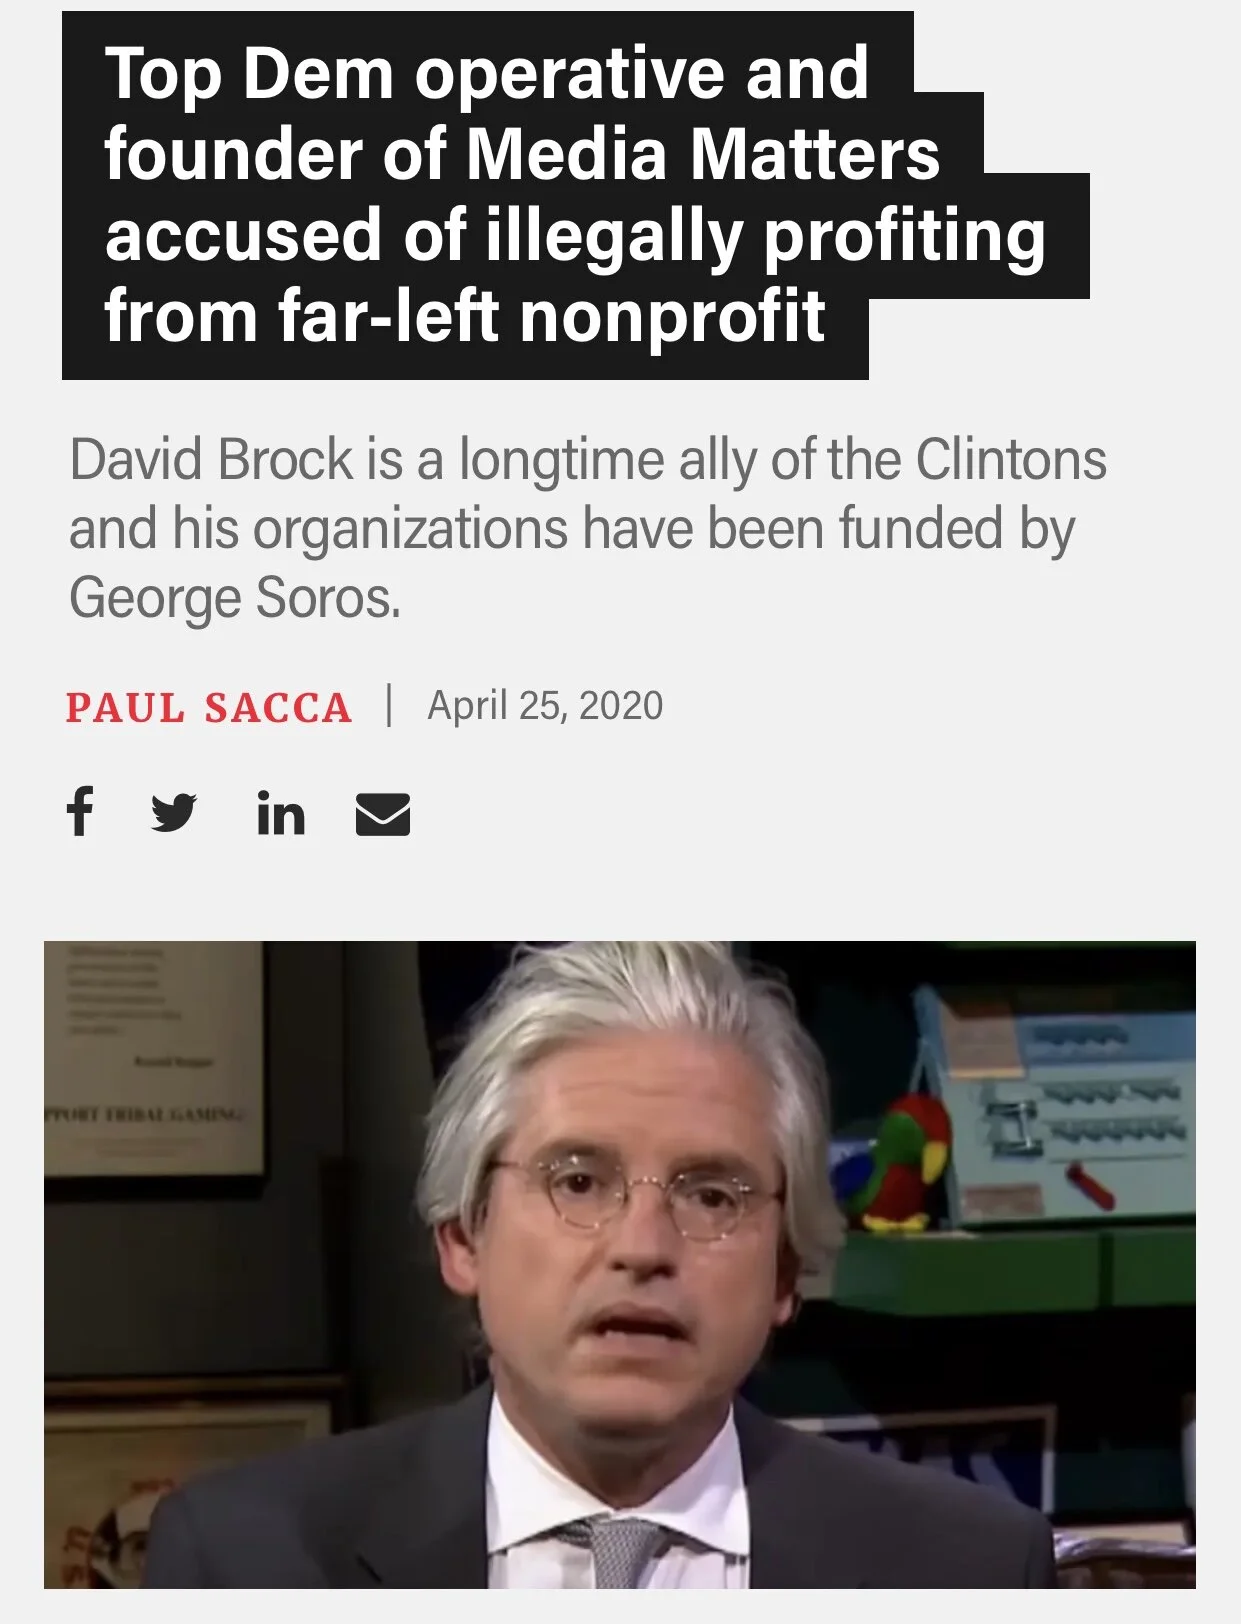Click the word 'Clintons' in the subheading

click(x=1011, y=460)
